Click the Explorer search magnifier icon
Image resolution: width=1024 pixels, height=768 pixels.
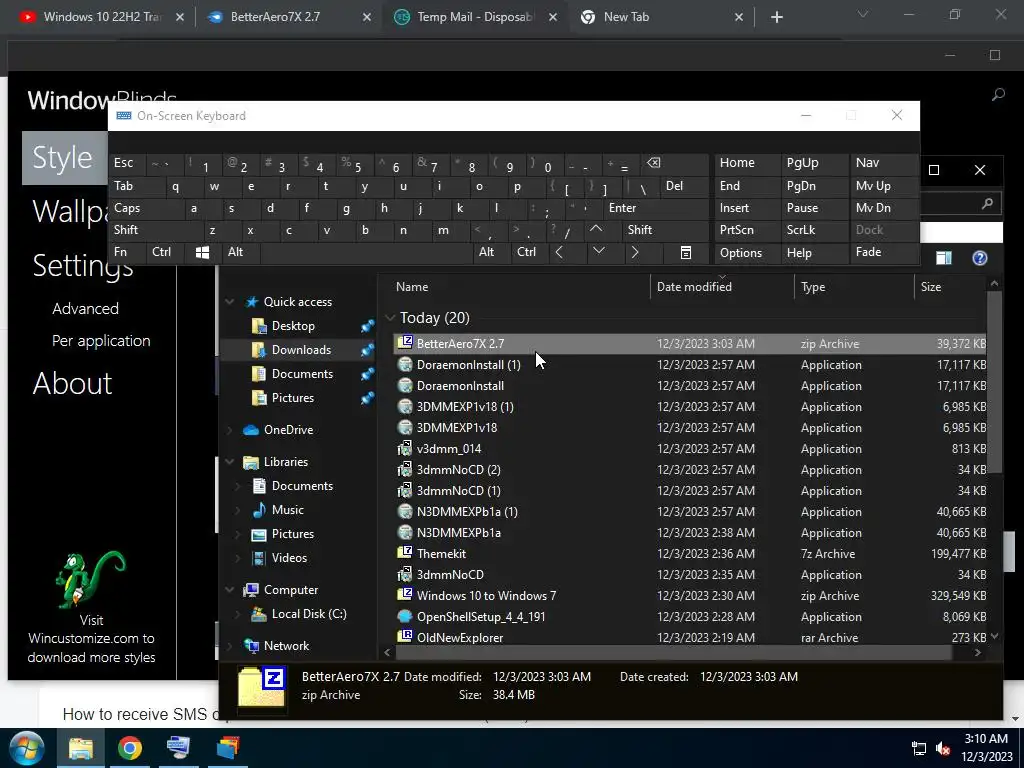987,204
